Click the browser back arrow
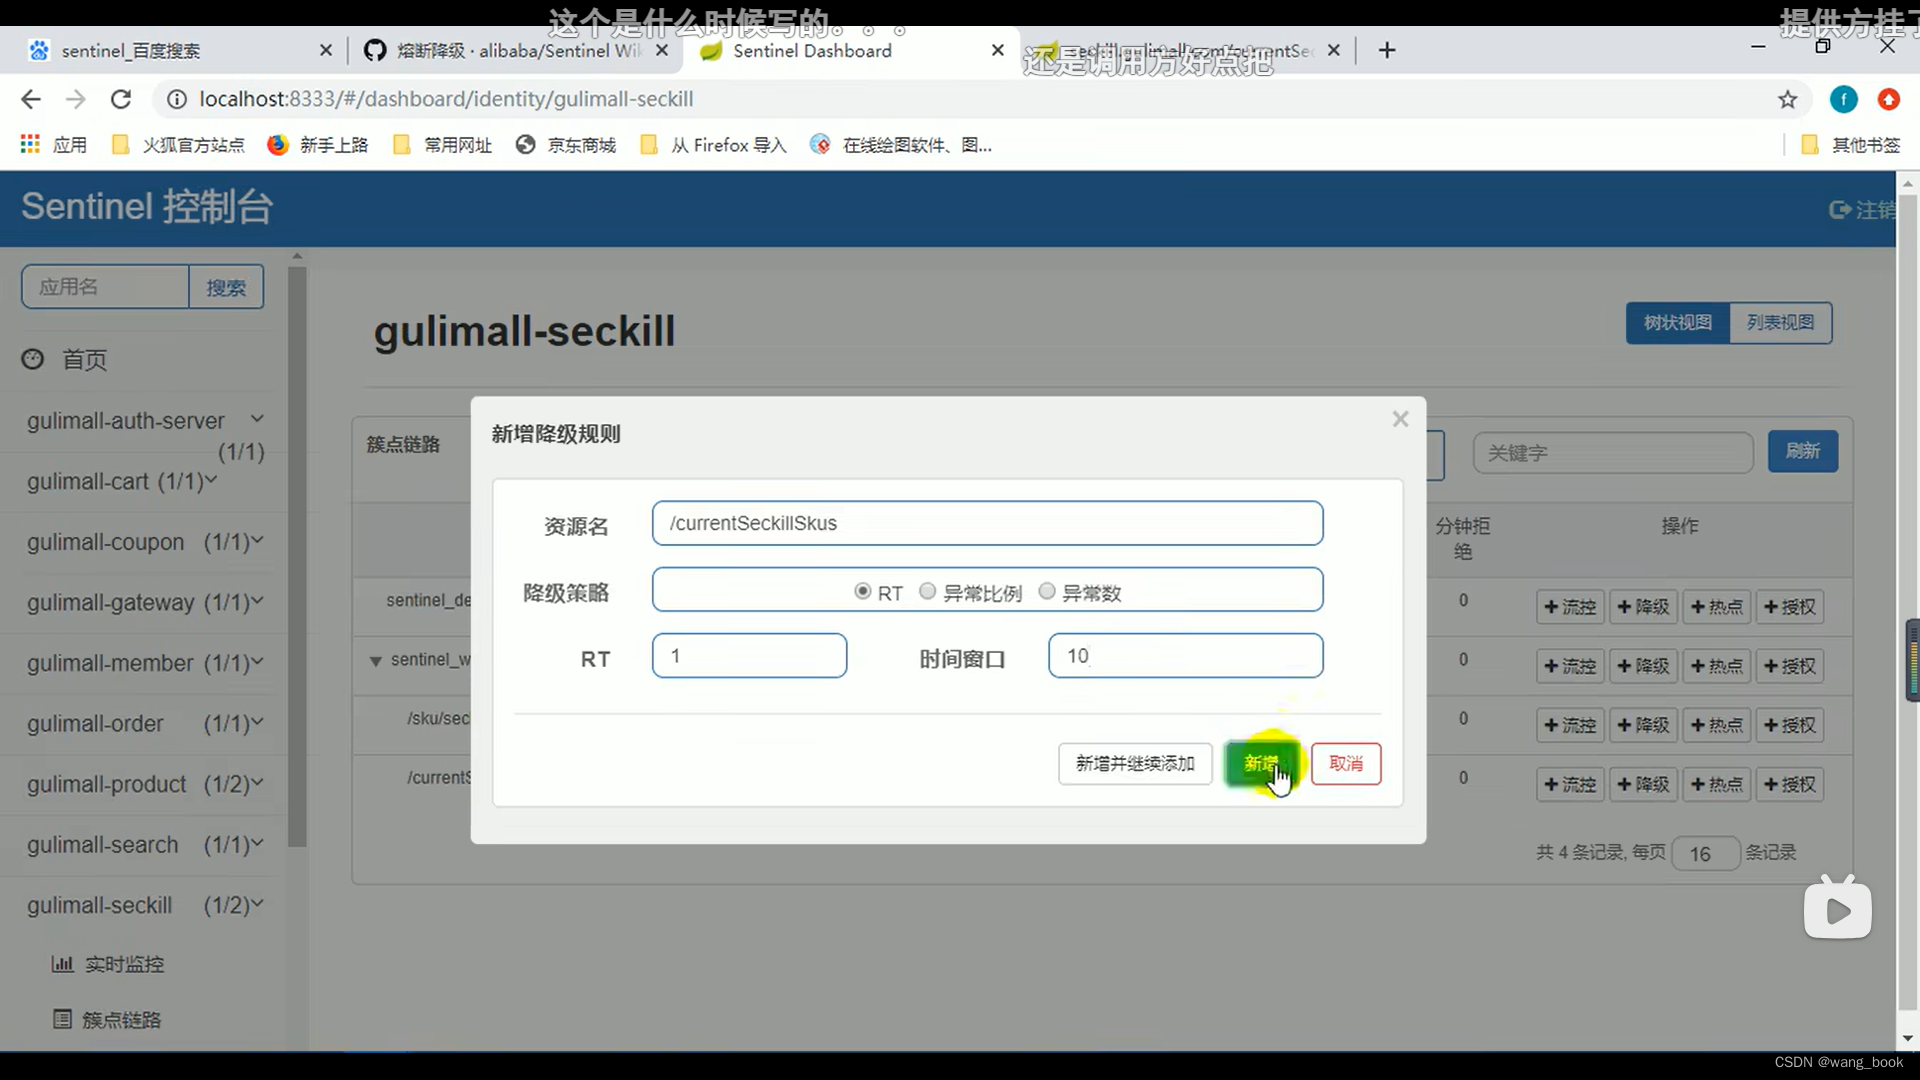 31,99
